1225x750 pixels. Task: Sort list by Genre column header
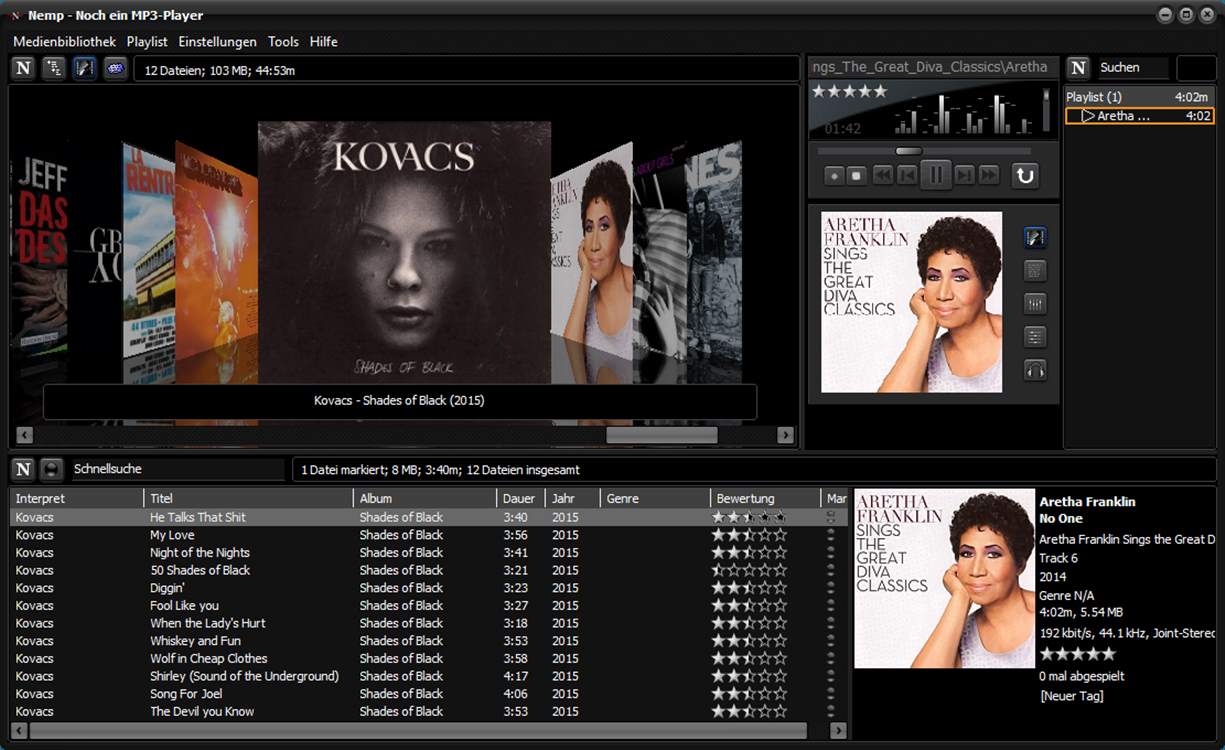tap(655, 498)
